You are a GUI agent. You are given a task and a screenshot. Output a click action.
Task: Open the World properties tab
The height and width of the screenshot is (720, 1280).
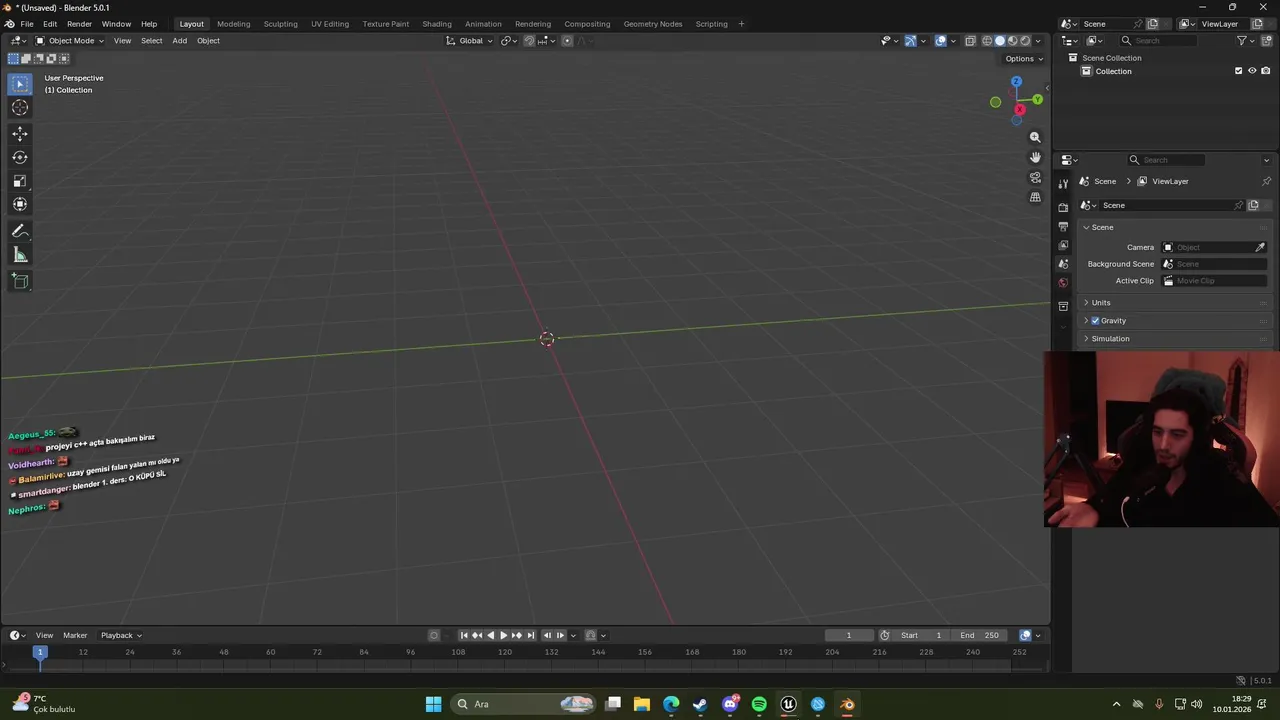coord(1063,283)
